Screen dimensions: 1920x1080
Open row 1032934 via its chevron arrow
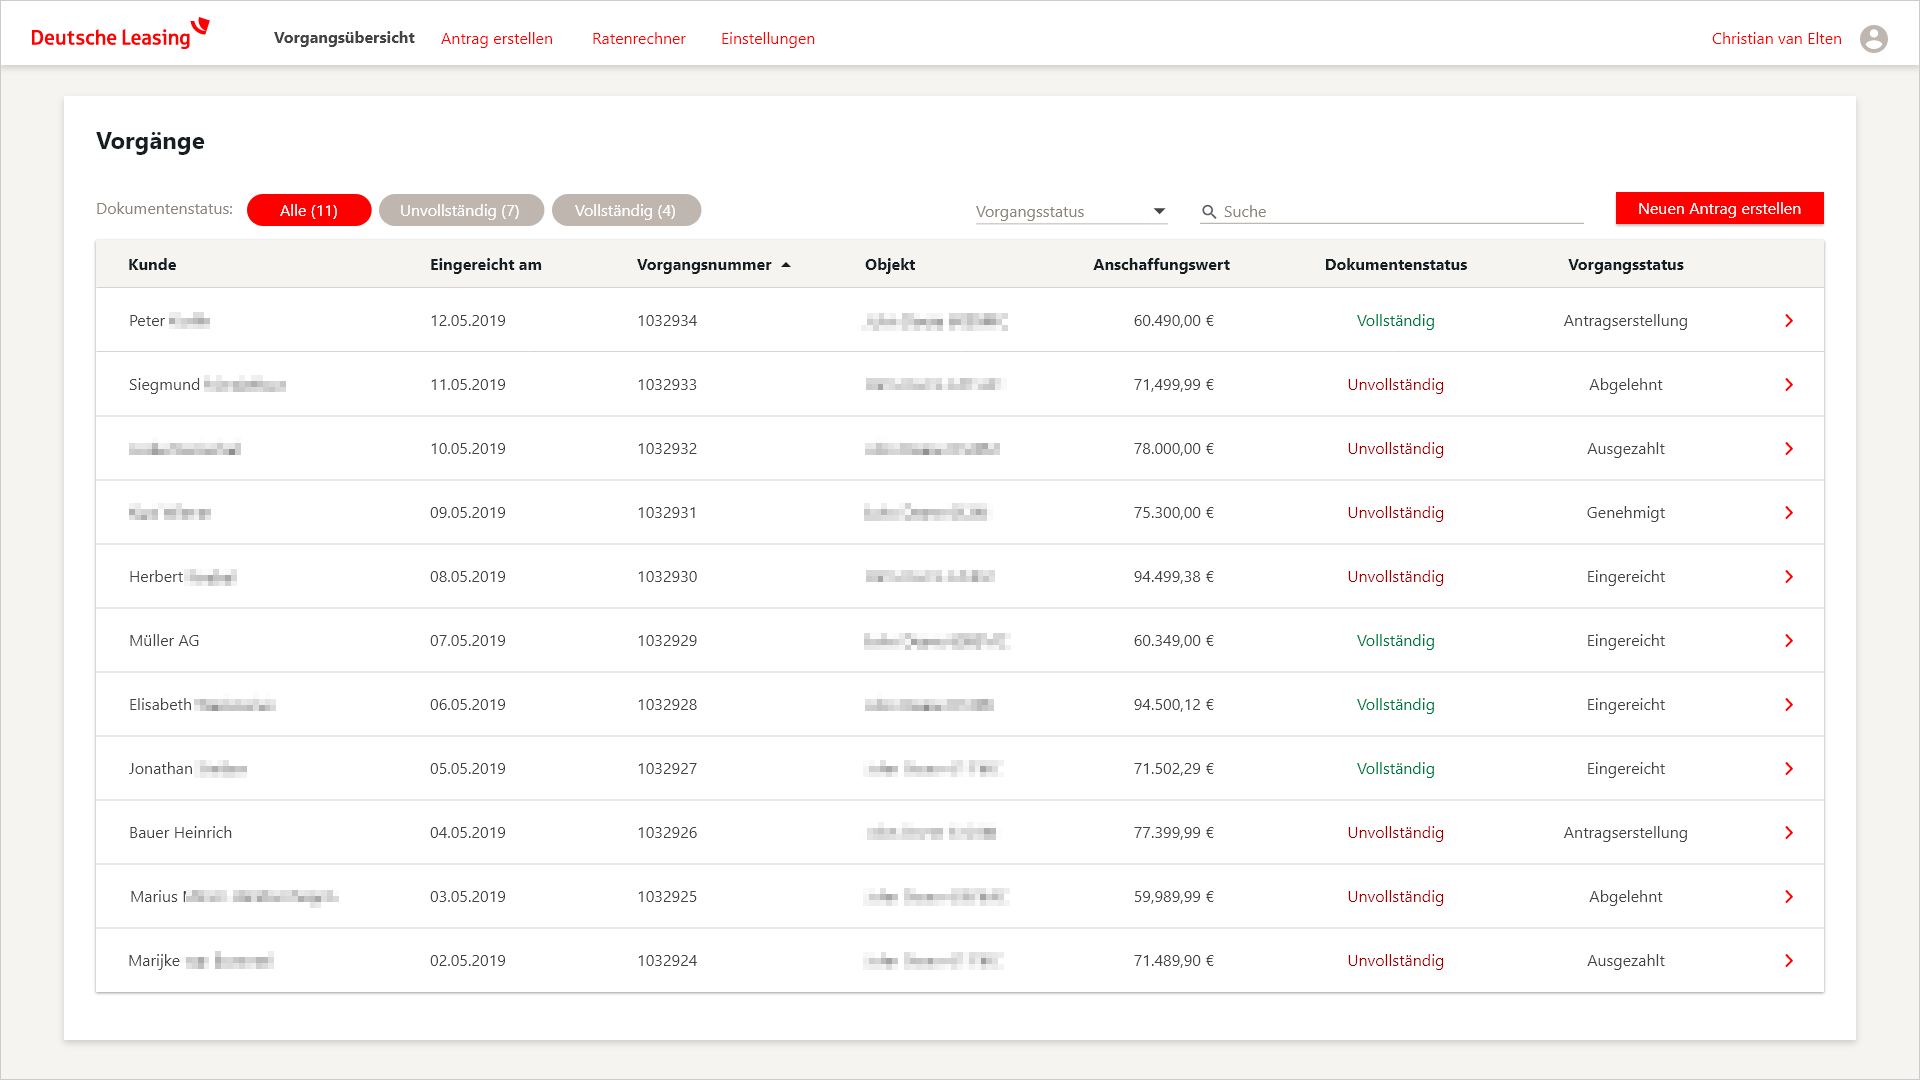[1788, 321]
